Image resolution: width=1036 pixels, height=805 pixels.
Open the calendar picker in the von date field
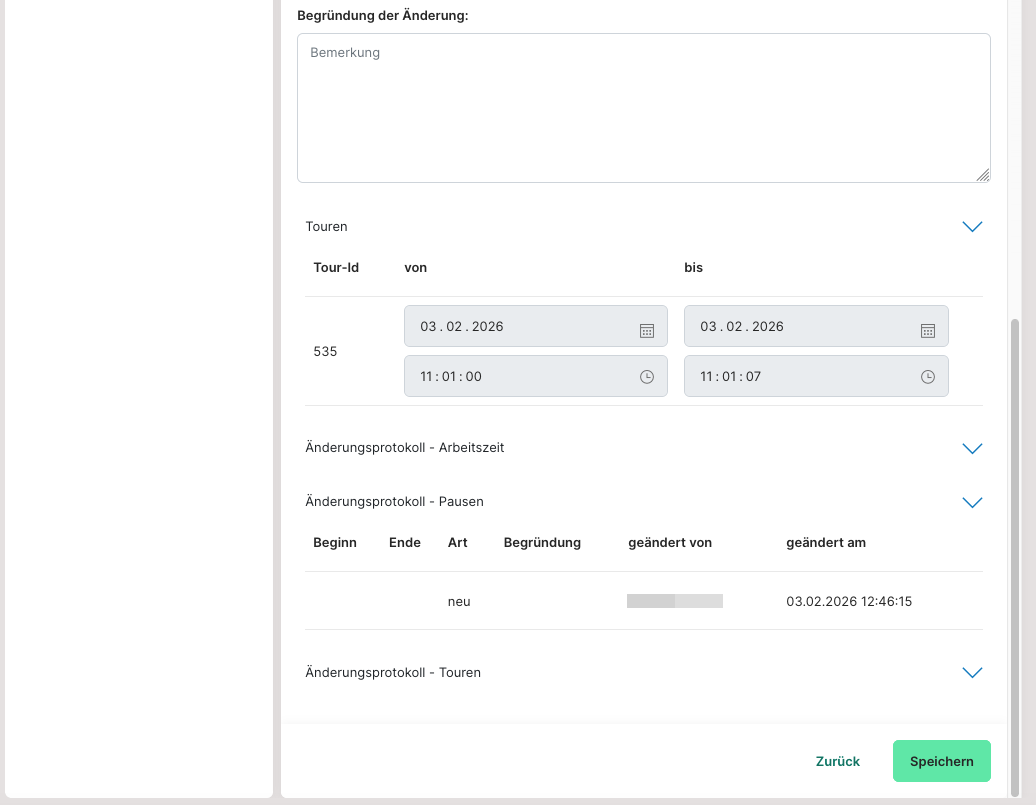[647, 330]
